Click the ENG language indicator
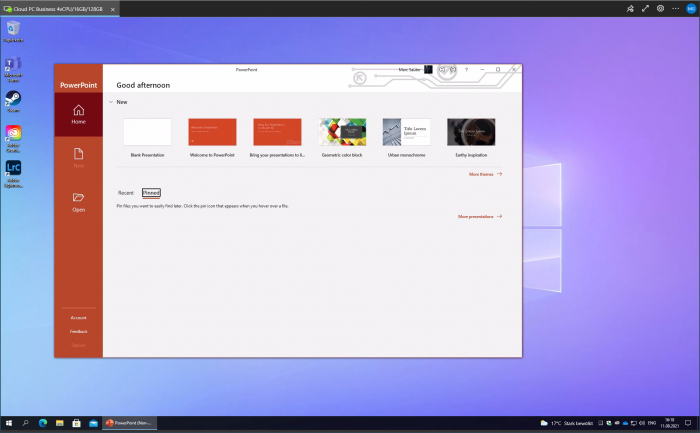 [652, 423]
